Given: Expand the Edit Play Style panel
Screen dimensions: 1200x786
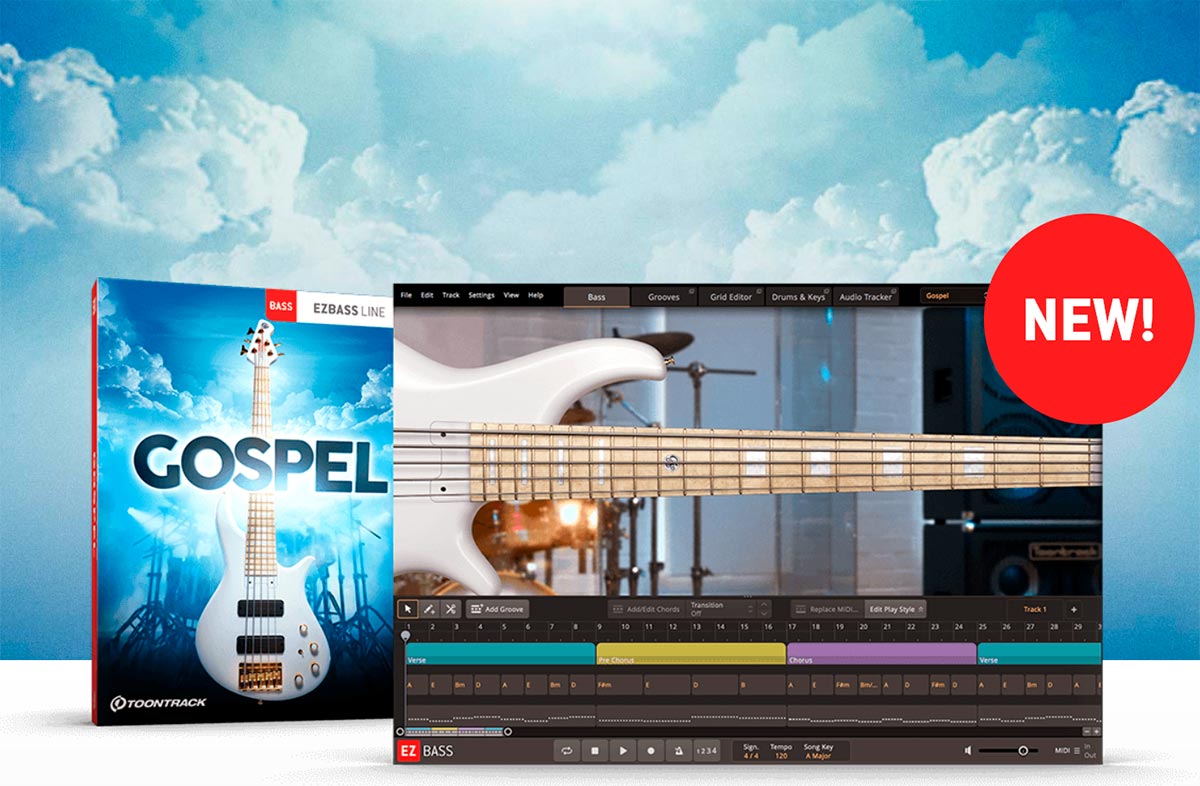Looking at the screenshot, I should click(896, 609).
